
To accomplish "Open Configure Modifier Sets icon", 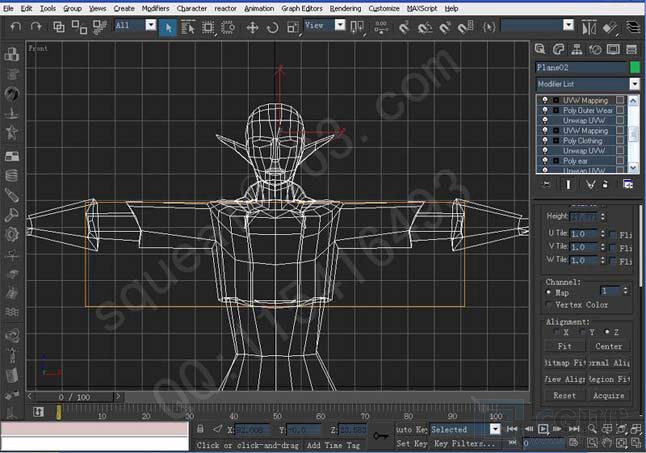I will point(628,184).
